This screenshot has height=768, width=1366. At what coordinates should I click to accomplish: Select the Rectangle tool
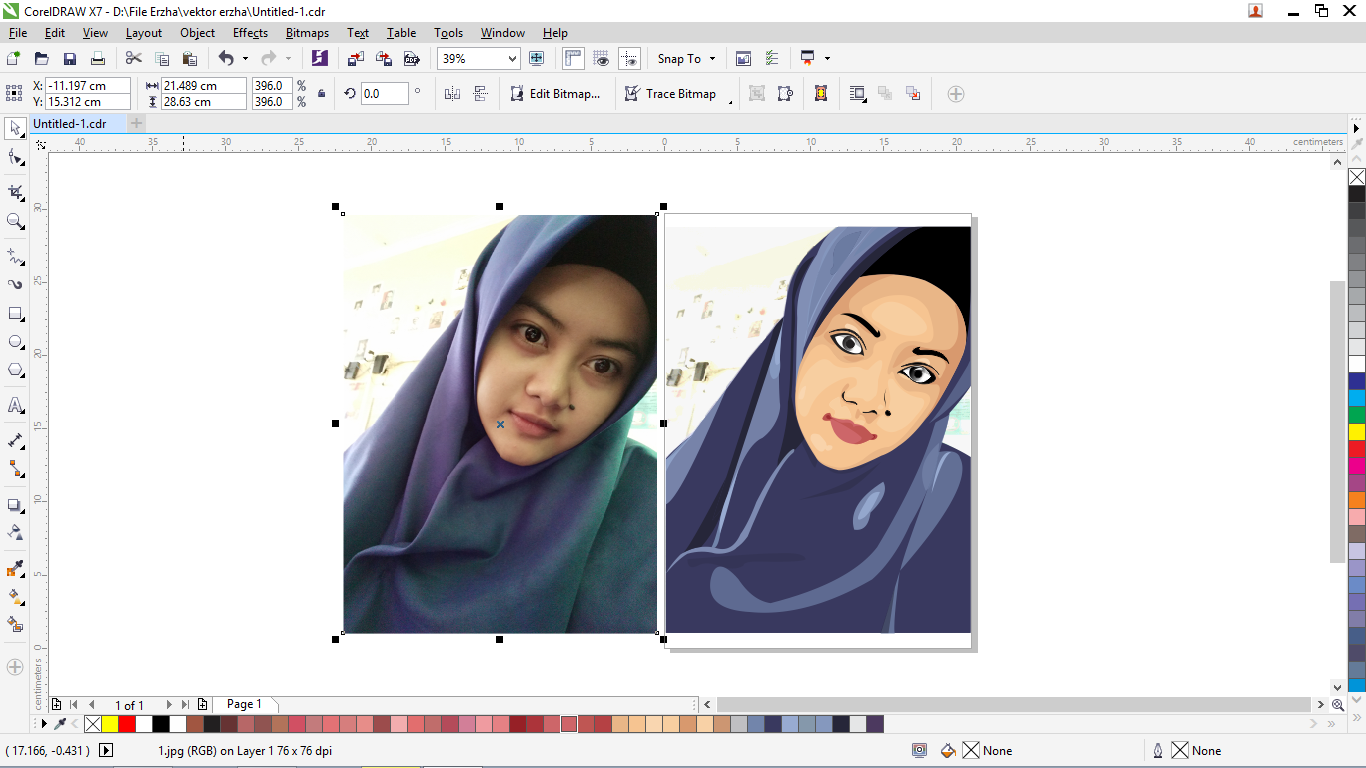pyautogui.click(x=15, y=314)
